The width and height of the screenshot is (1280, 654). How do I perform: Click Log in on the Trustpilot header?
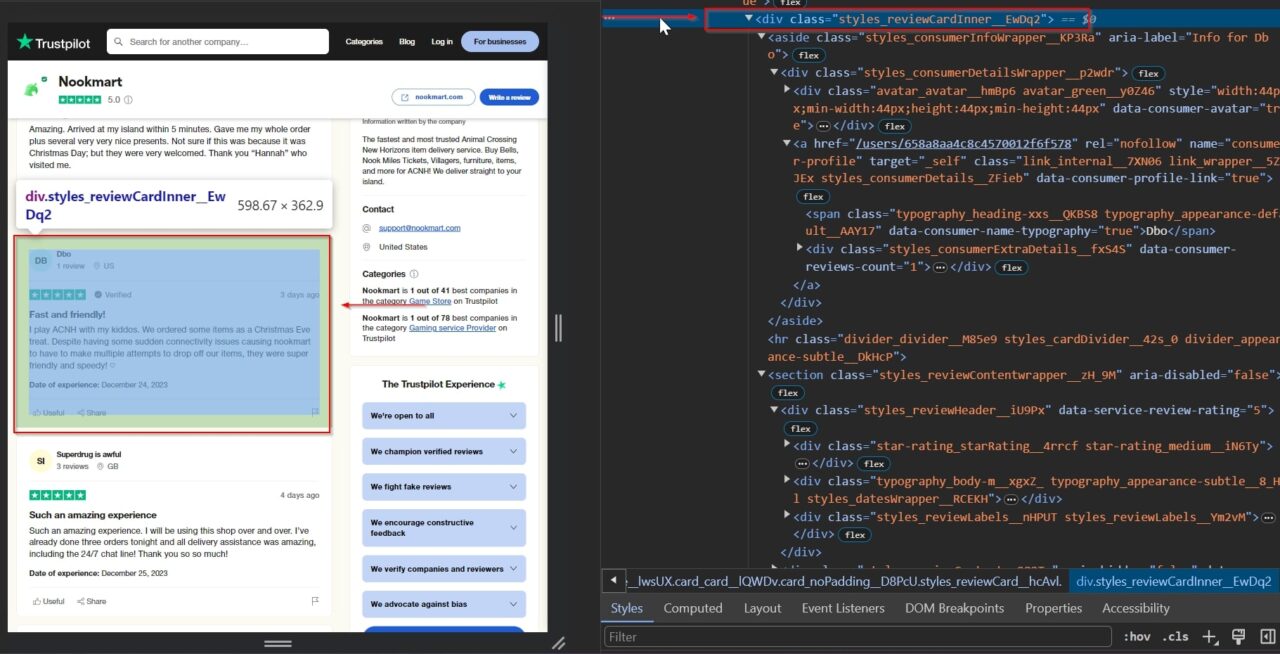pos(442,42)
